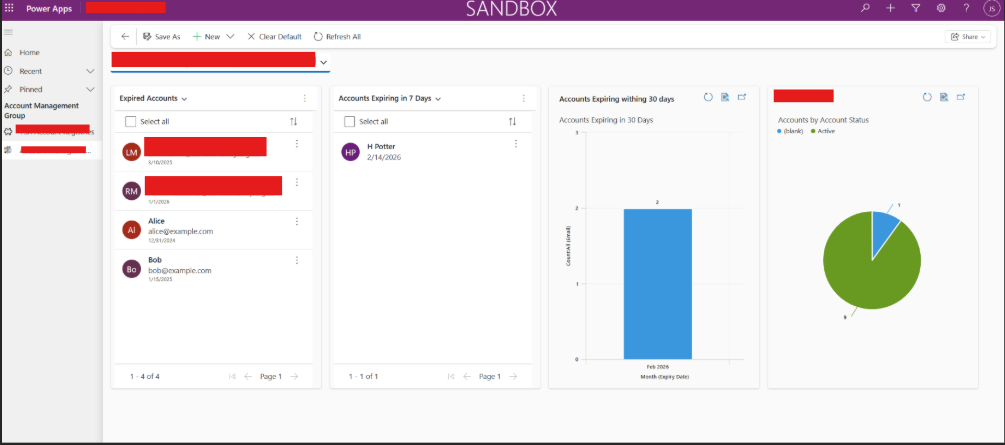Image resolution: width=1005 pixels, height=445 pixels.
Task: Click the help question mark icon
Action: [967, 8]
